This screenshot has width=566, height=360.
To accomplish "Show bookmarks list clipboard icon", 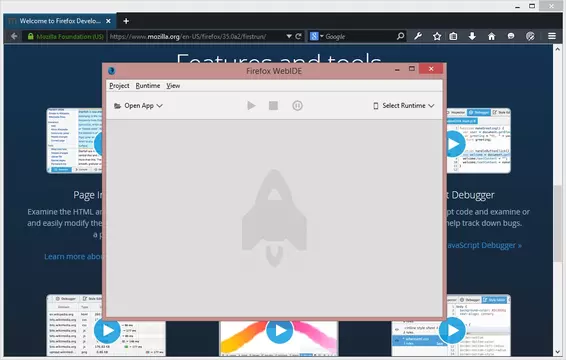I will (x=453, y=36).
